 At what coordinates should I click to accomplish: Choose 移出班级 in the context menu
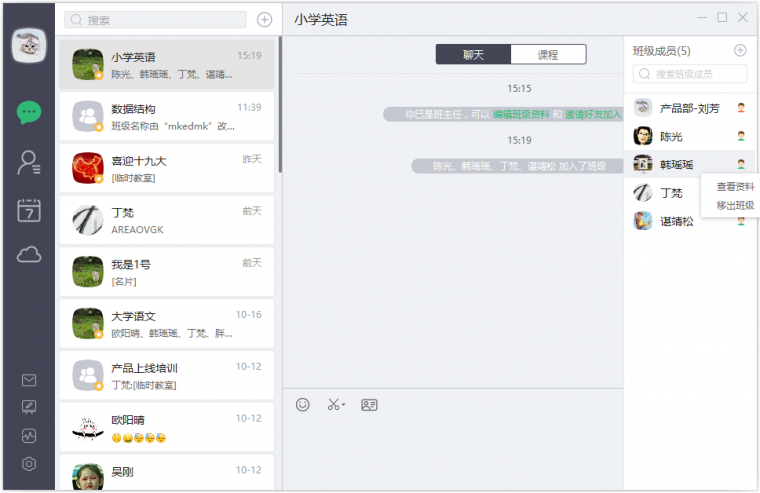[735, 205]
